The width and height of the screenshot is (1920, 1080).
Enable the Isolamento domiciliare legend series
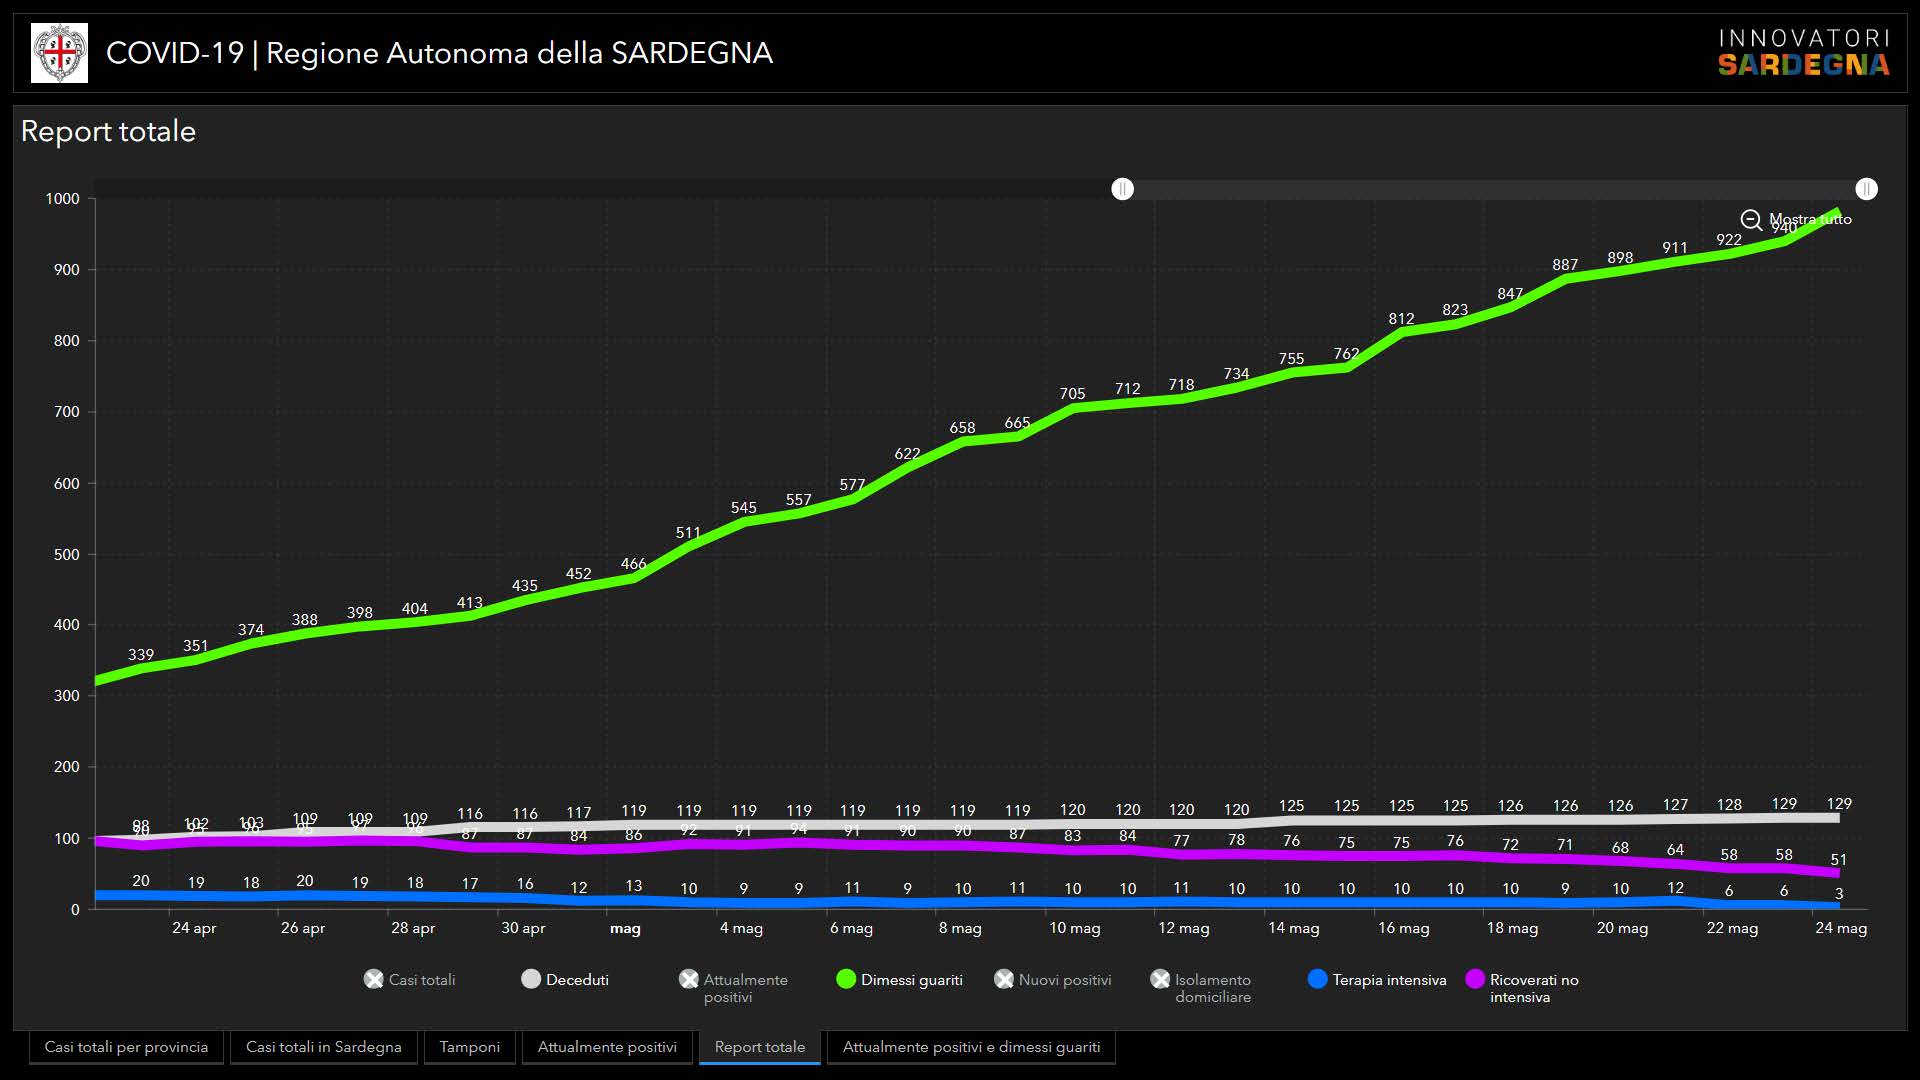1160,980
